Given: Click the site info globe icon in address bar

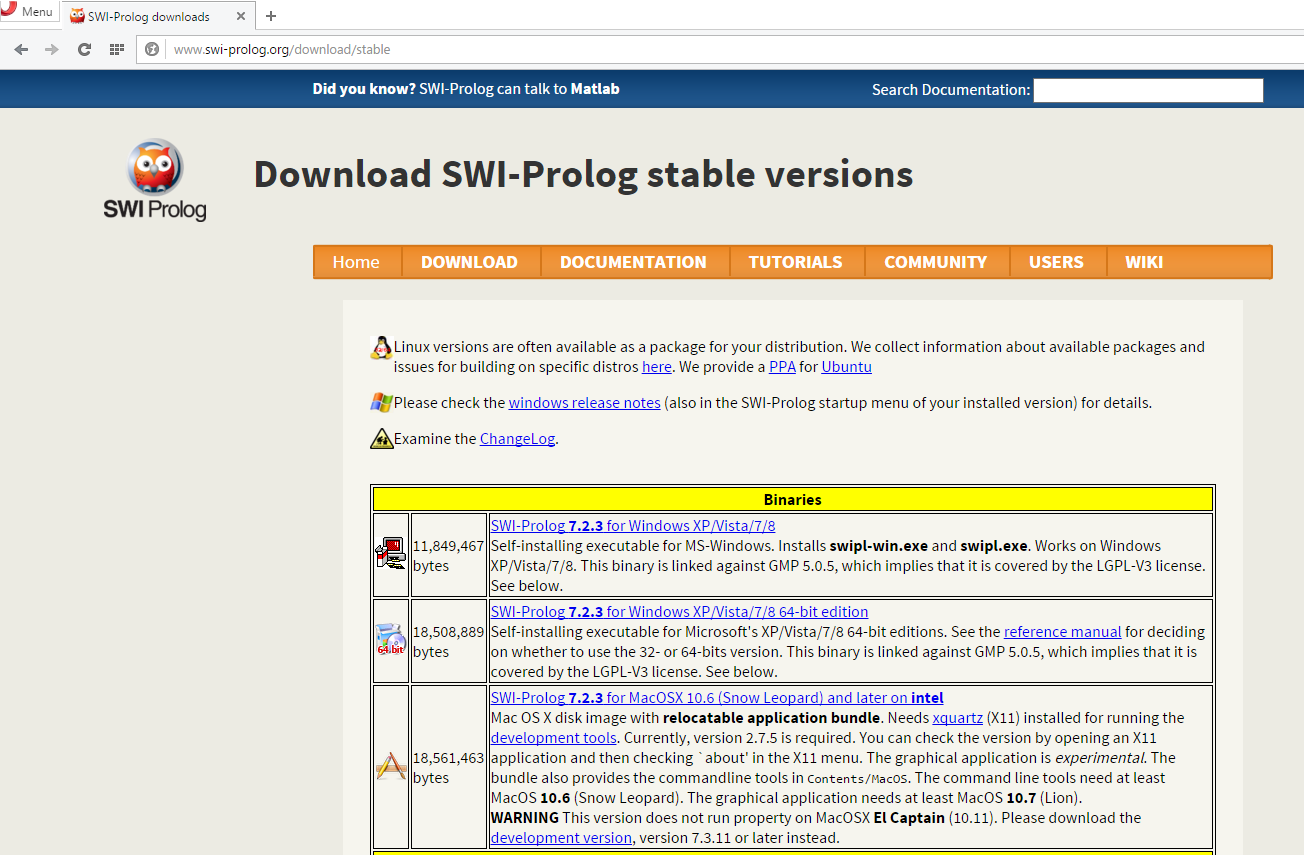Looking at the screenshot, I should point(152,49).
